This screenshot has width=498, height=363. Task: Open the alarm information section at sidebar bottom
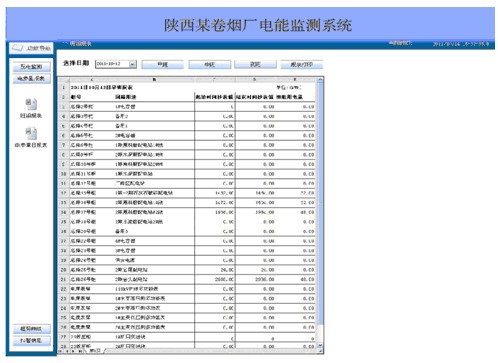32,341
